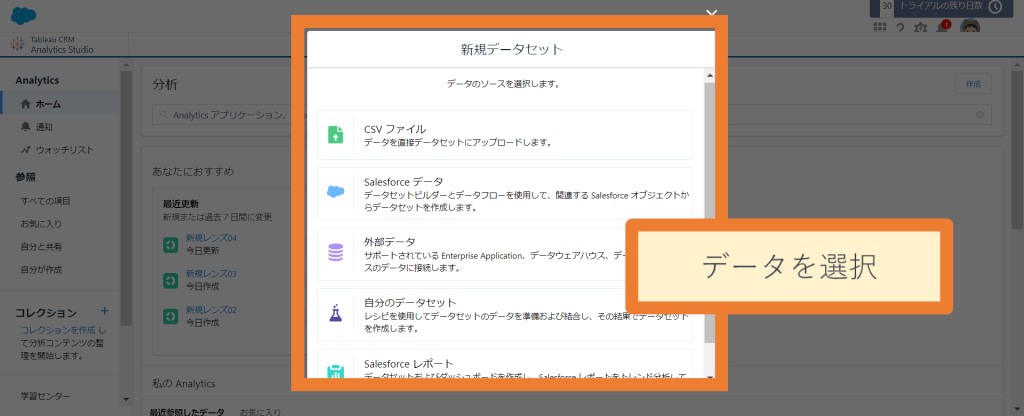Click the dialog scrollbar up arrow
The image size is (1024, 416).
(710, 76)
